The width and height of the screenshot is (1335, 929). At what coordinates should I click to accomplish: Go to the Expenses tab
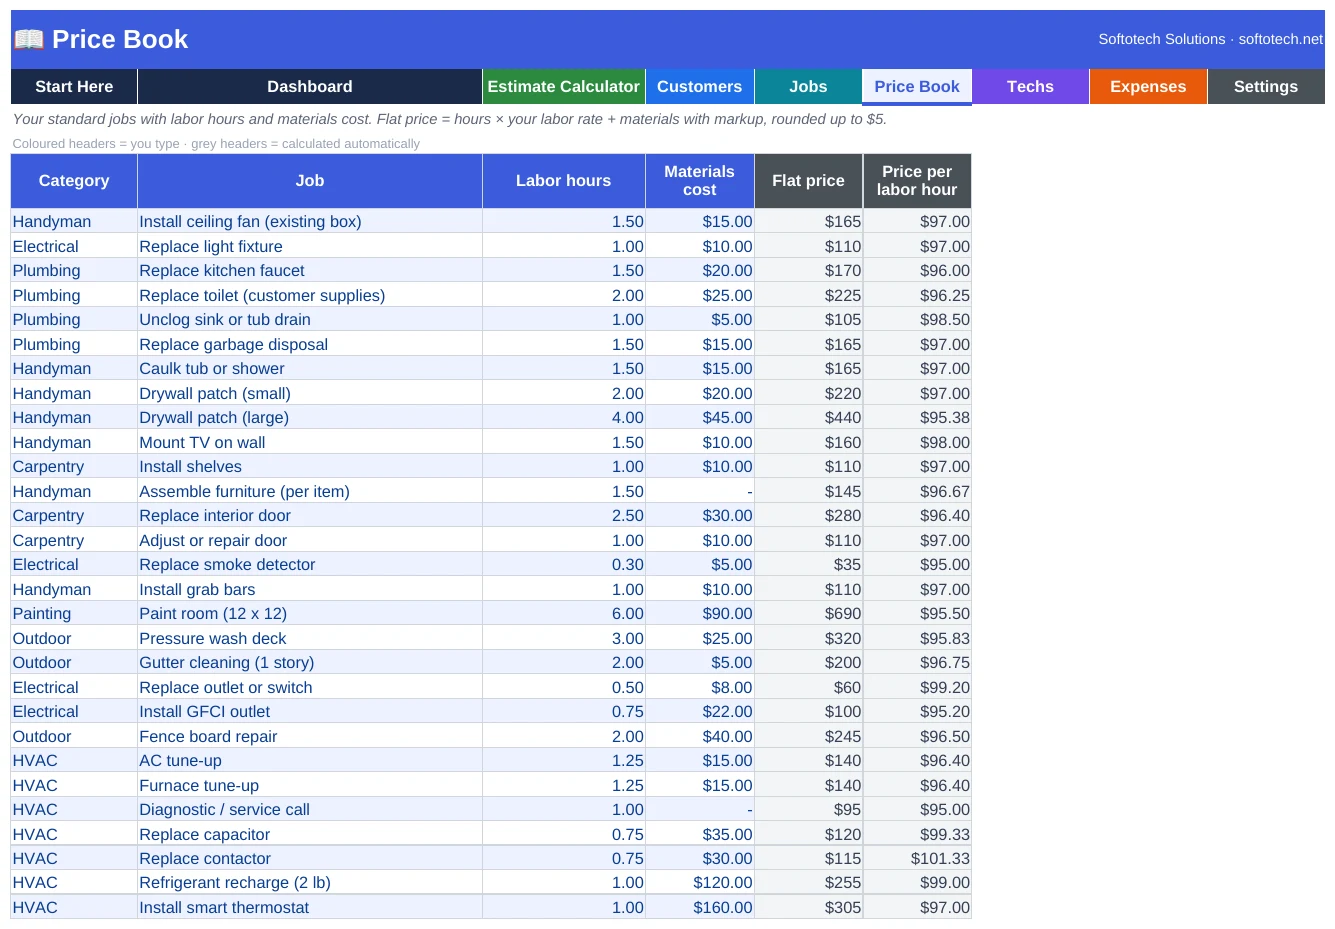pos(1148,87)
